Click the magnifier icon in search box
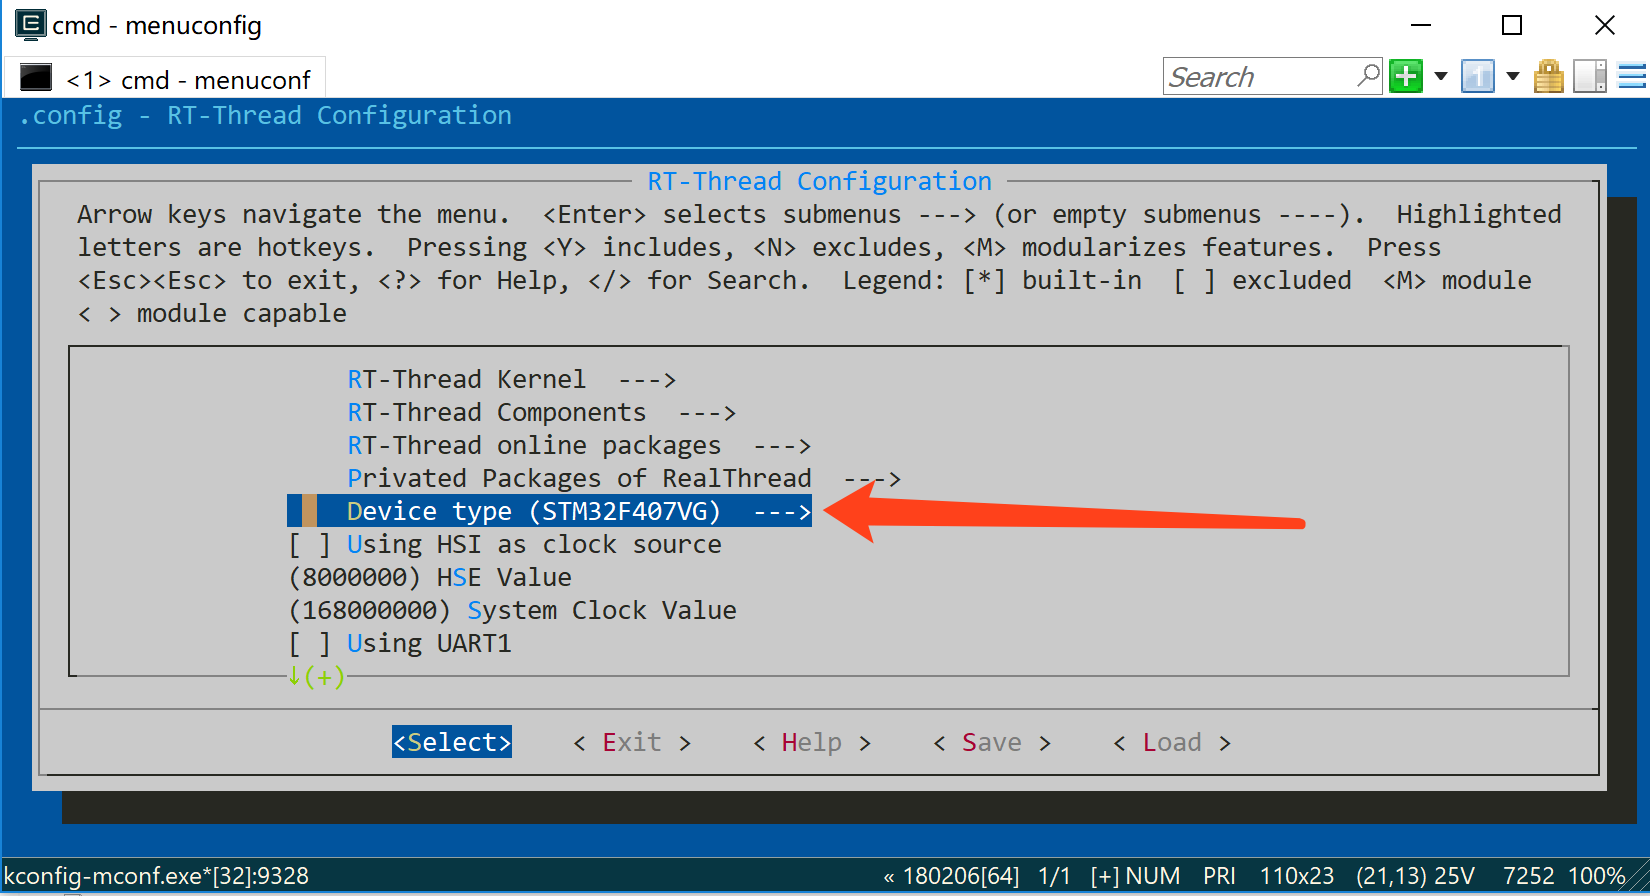 coord(1368,76)
